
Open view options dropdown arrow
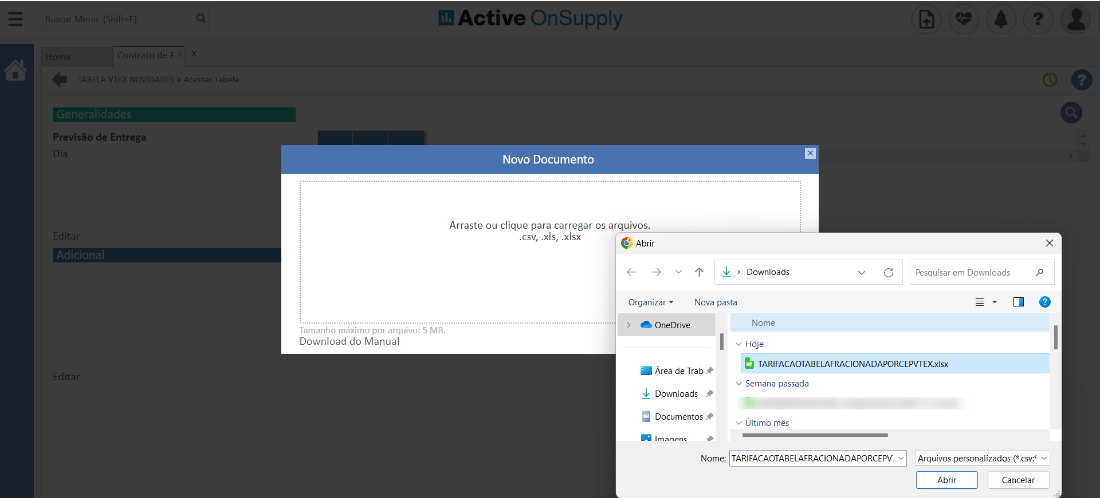994,302
